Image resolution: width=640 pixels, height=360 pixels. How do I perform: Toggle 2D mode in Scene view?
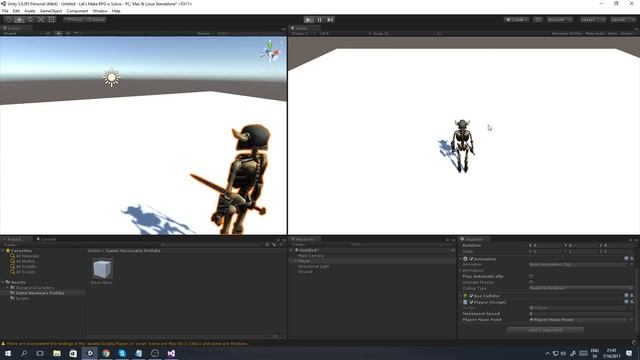48,33
